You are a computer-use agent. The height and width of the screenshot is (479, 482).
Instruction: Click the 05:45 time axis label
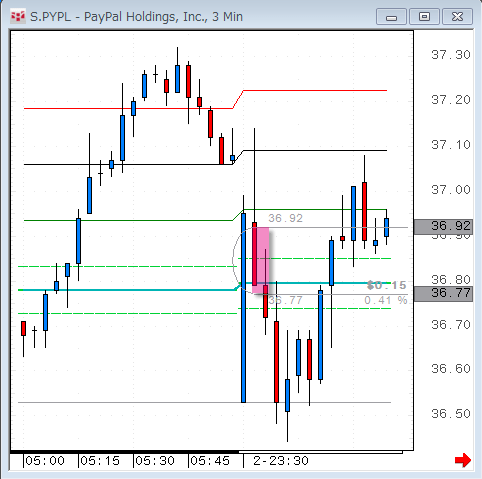pos(210,461)
